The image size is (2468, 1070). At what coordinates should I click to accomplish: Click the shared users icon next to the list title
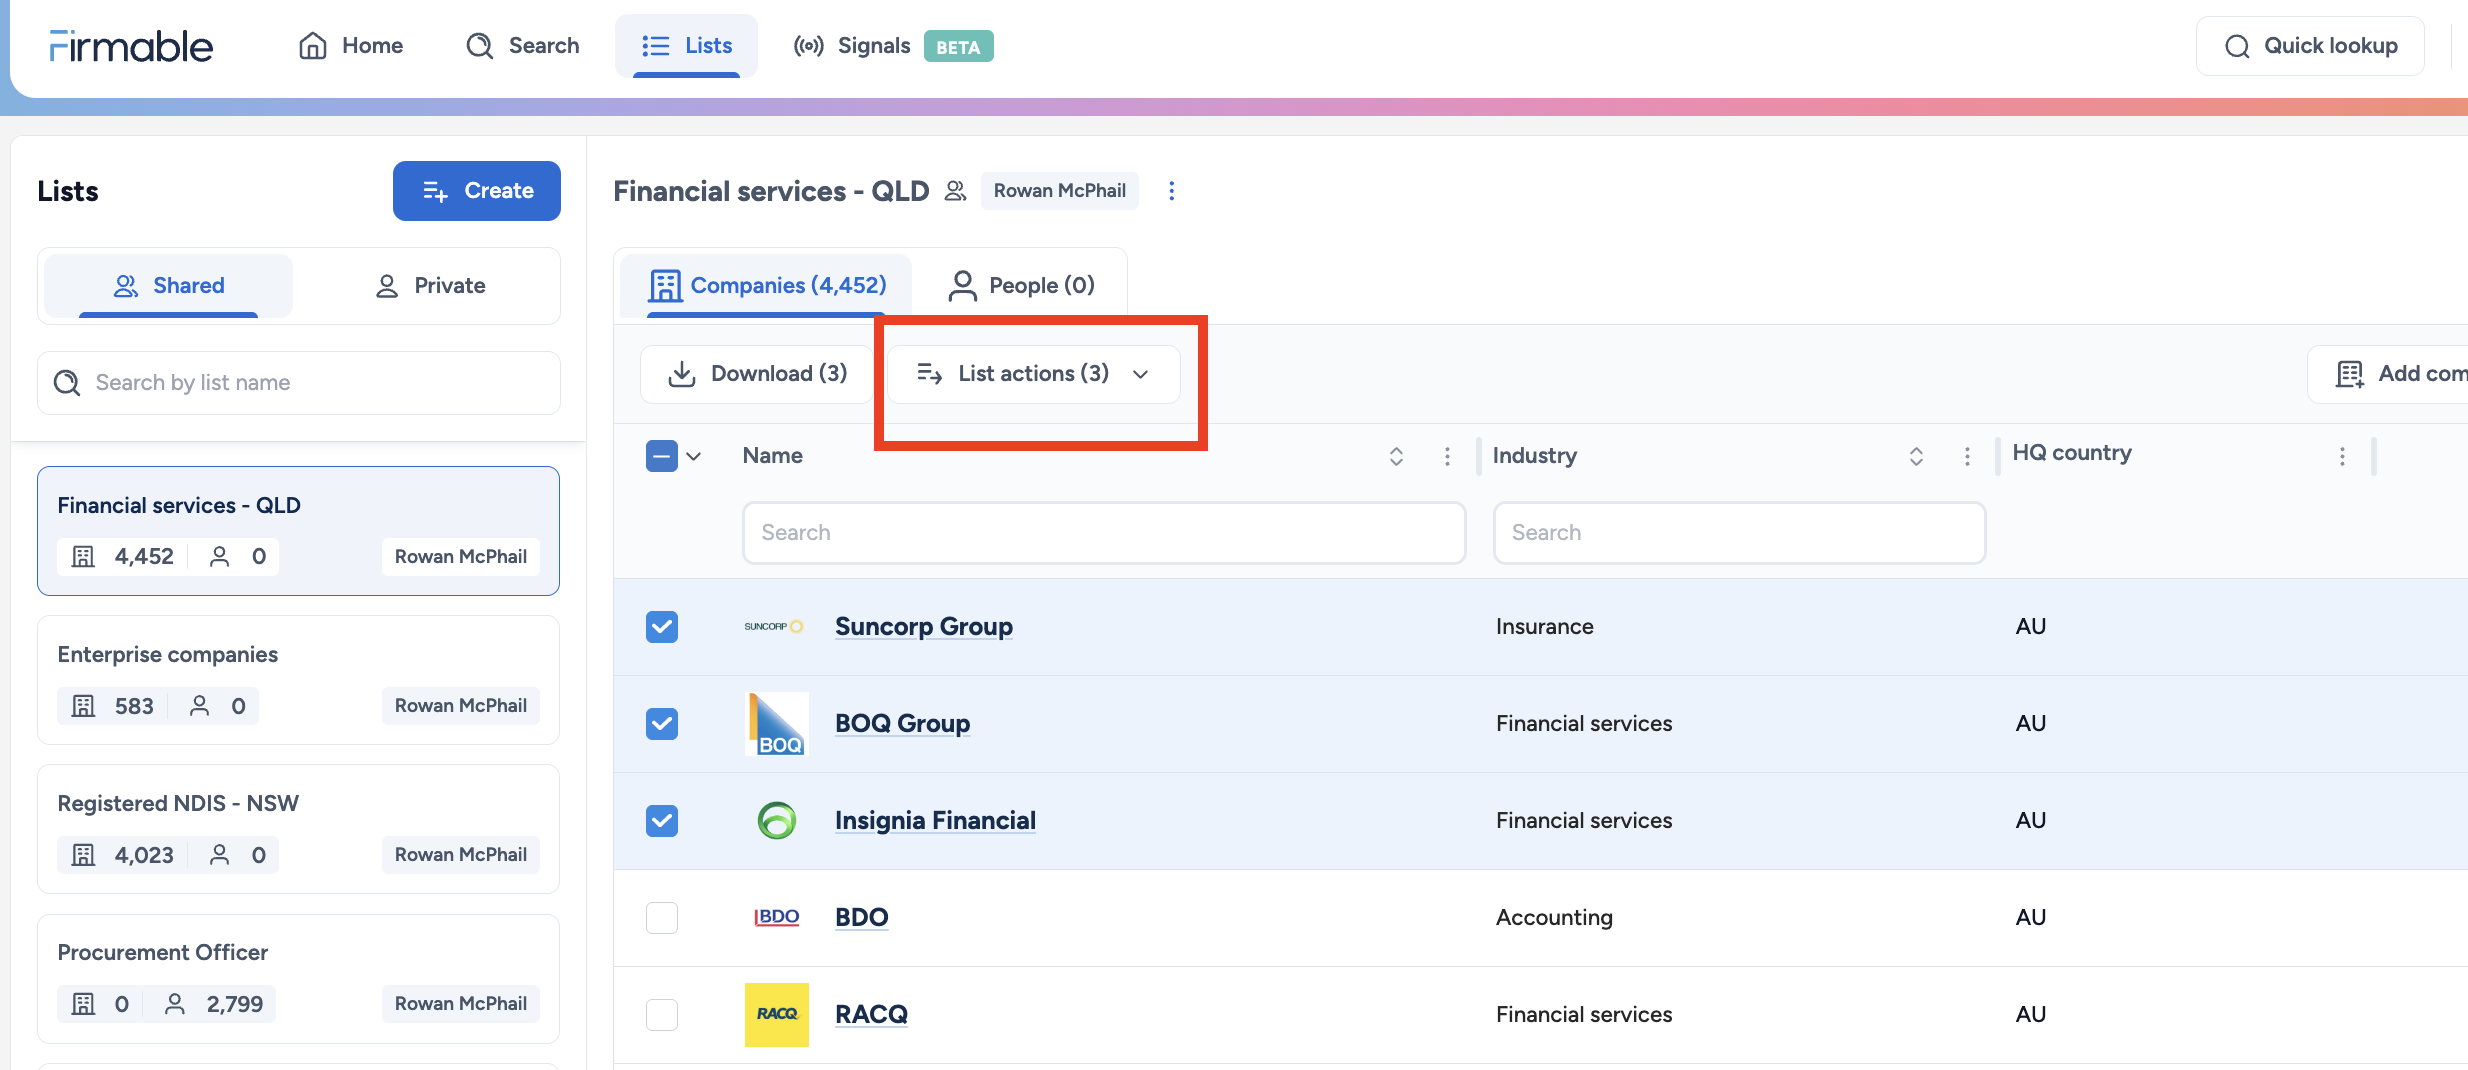tap(955, 191)
